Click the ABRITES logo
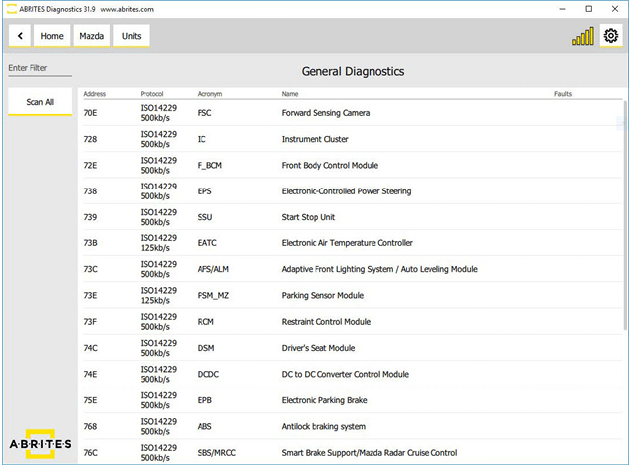The height and width of the screenshot is (465, 631). [40, 443]
